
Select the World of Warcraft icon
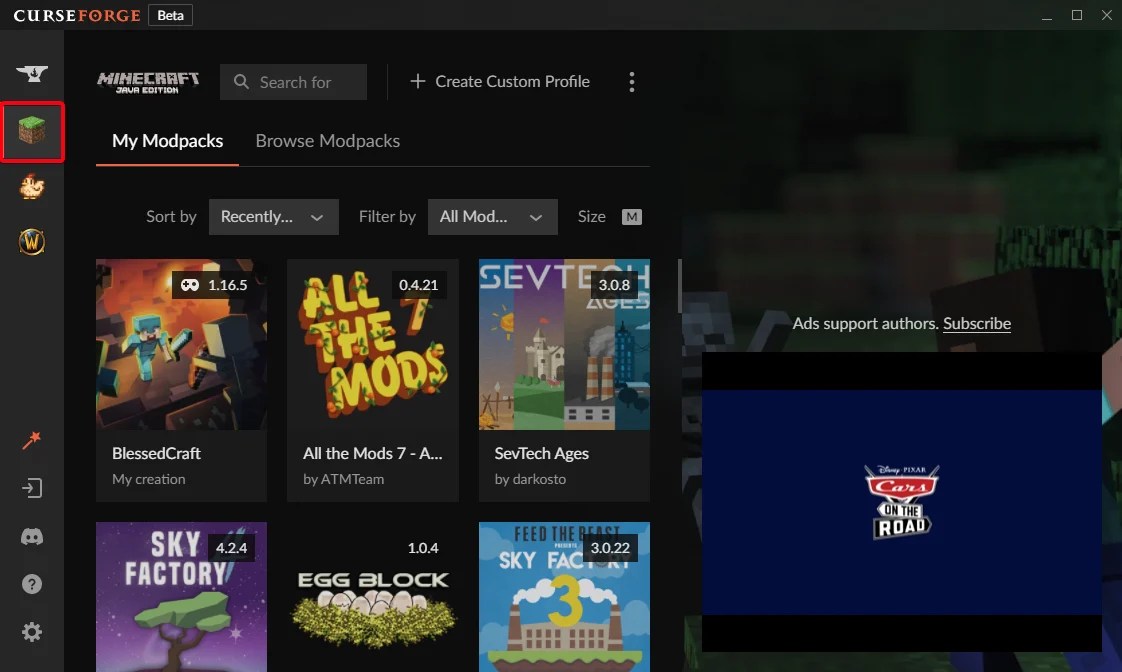32,241
